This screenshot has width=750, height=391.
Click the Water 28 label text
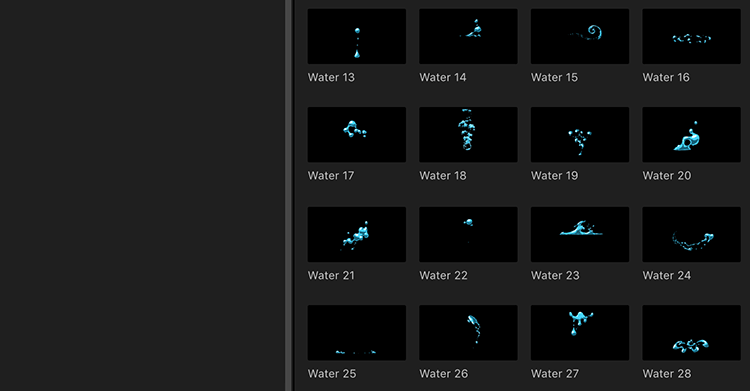[x=667, y=374]
